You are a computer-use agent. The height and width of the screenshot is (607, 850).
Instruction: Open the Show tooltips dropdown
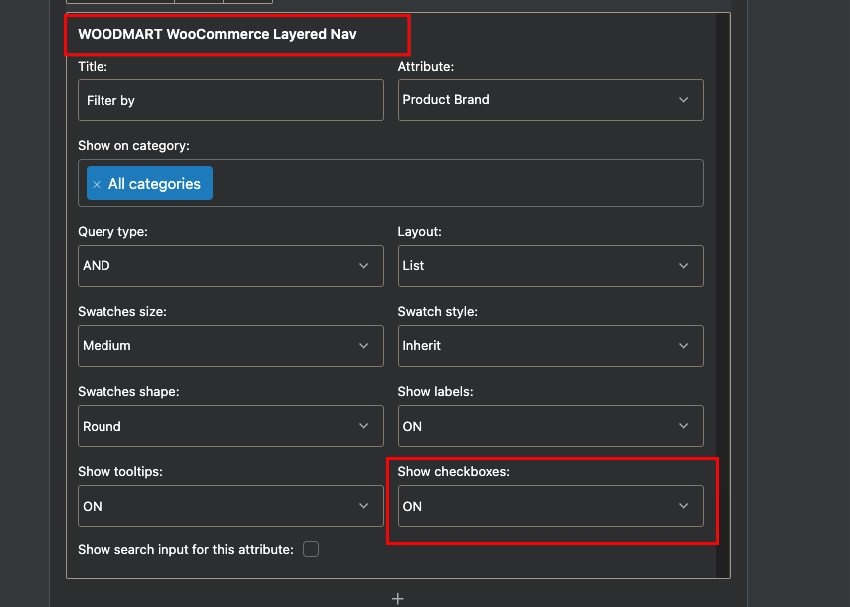pyautogui.click(x=230, y=506)
